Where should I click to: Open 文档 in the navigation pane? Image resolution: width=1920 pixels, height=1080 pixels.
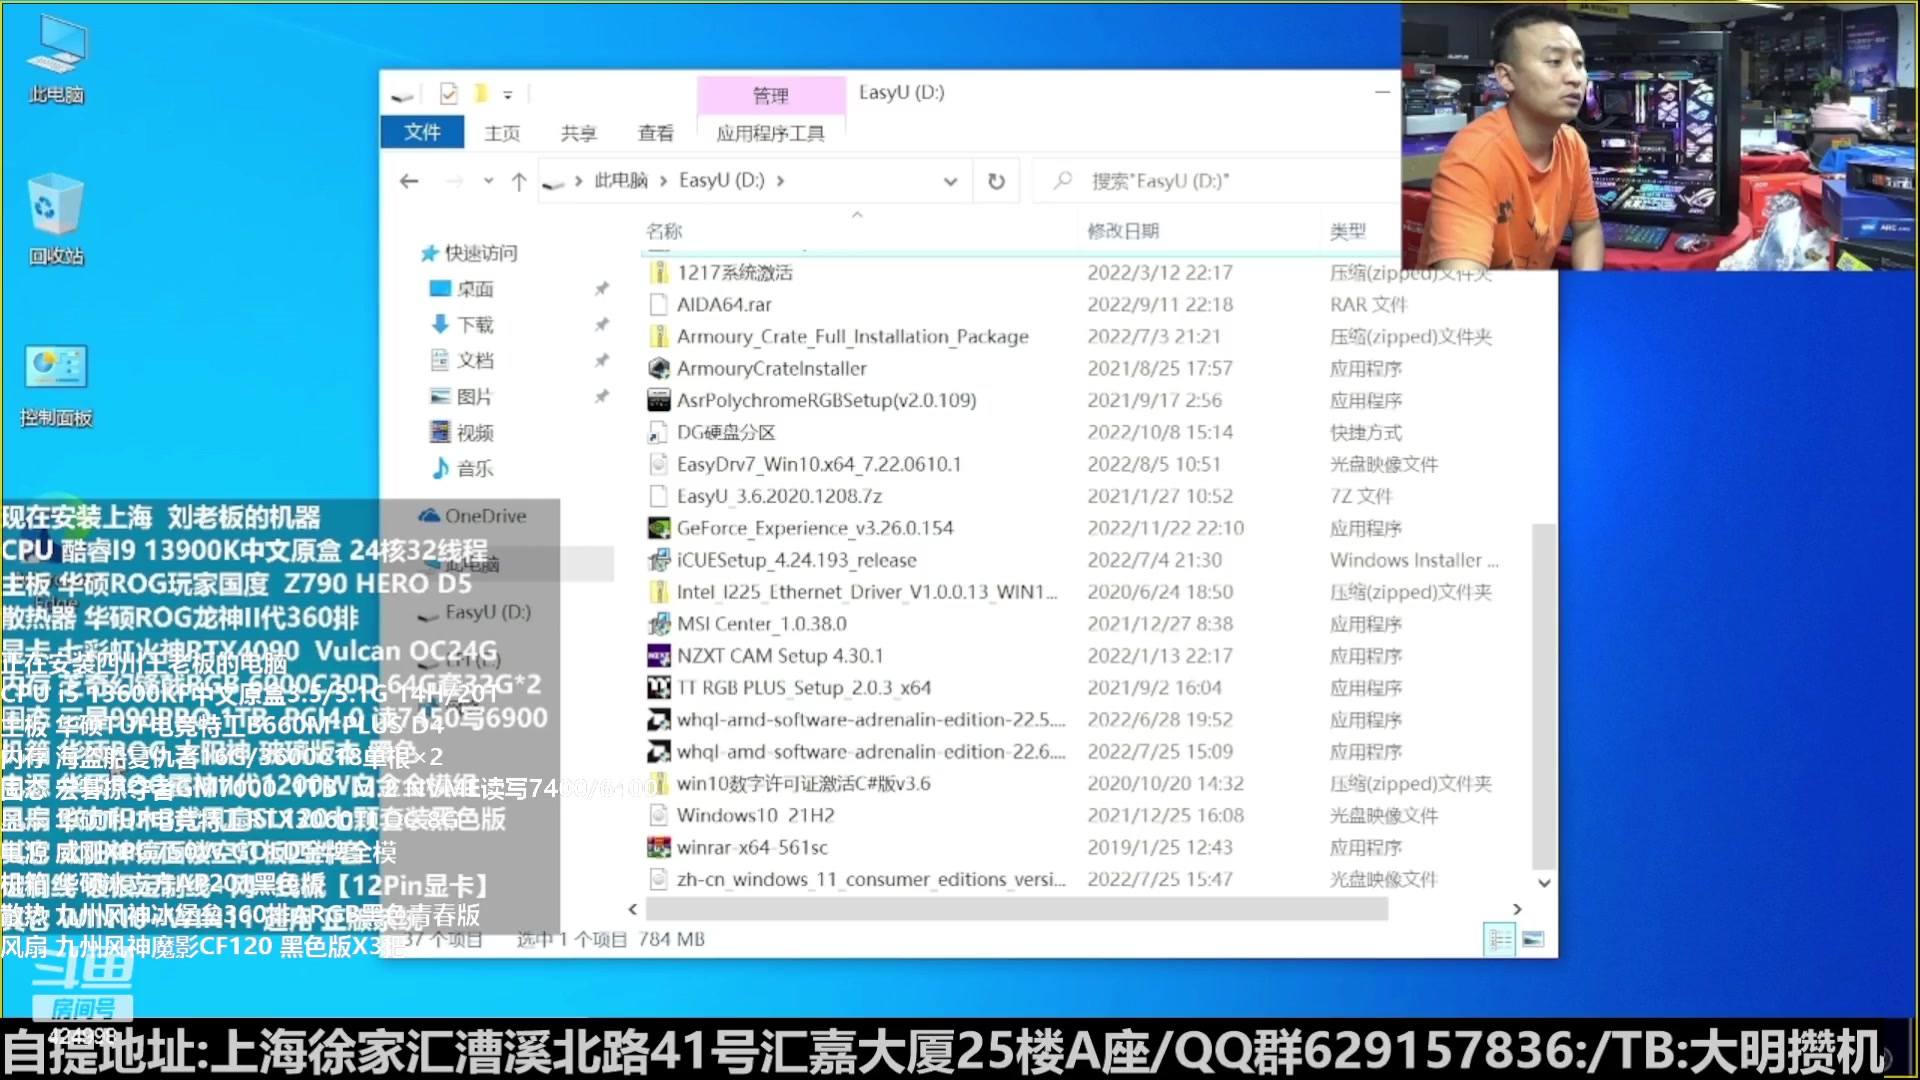(462, 360)
